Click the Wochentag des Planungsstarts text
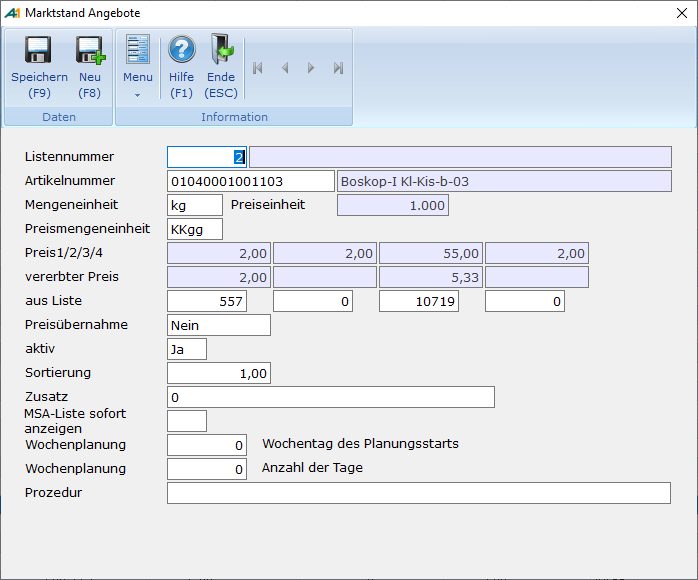The width and height of the screenshot is (698, 580). (x=360, y=444)
